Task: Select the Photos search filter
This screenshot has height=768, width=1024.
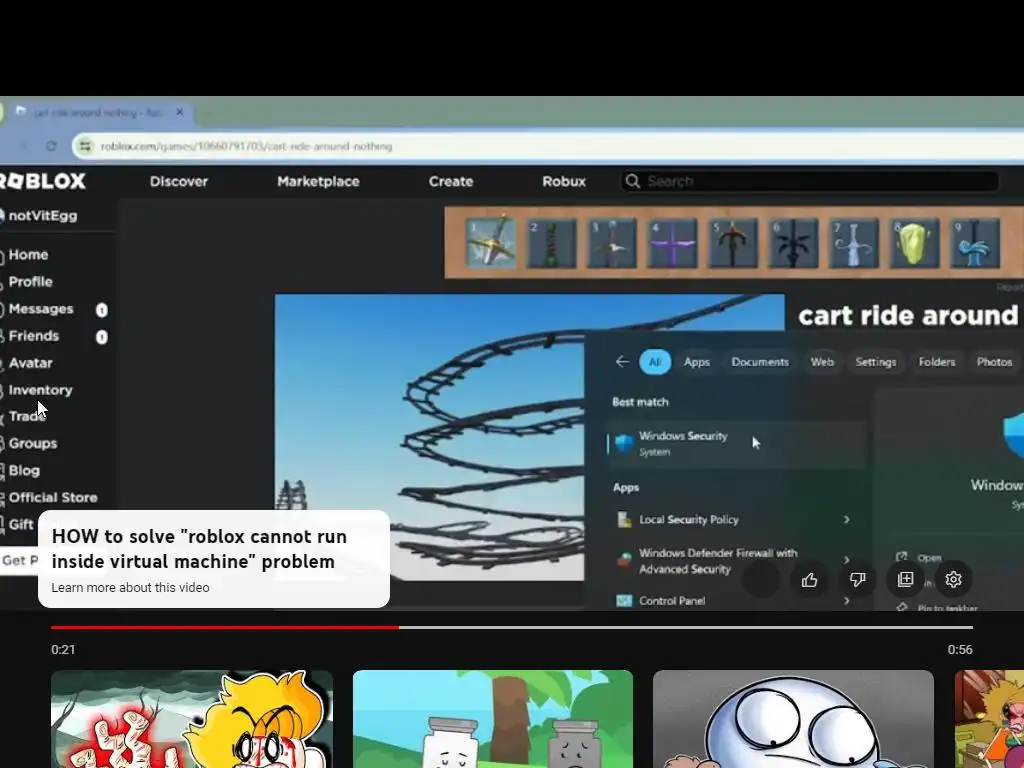Action: [x=994, y=362]
